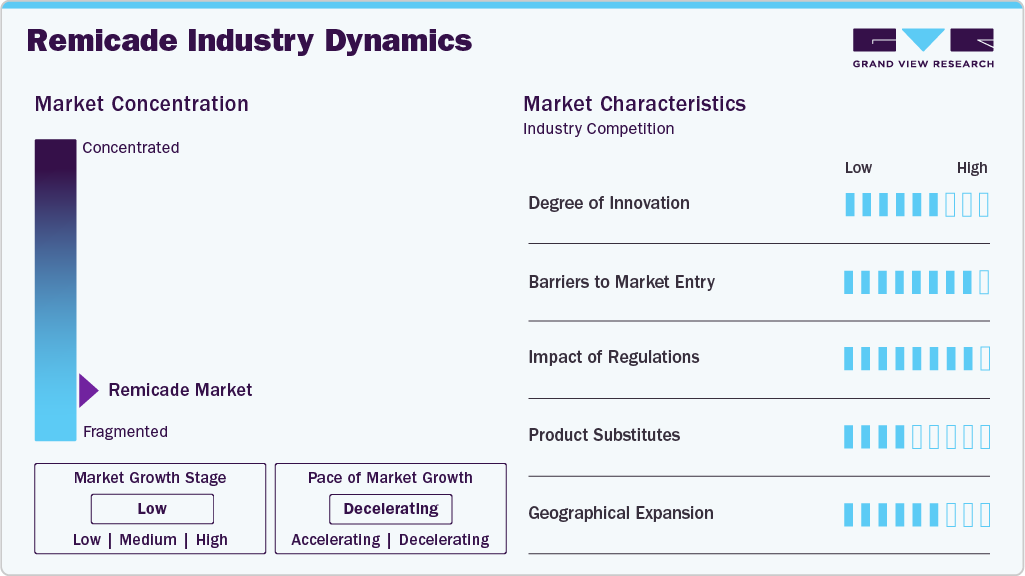Click the Geographical Expansion rating bars

pyautogui.click(x=916, y=514)
